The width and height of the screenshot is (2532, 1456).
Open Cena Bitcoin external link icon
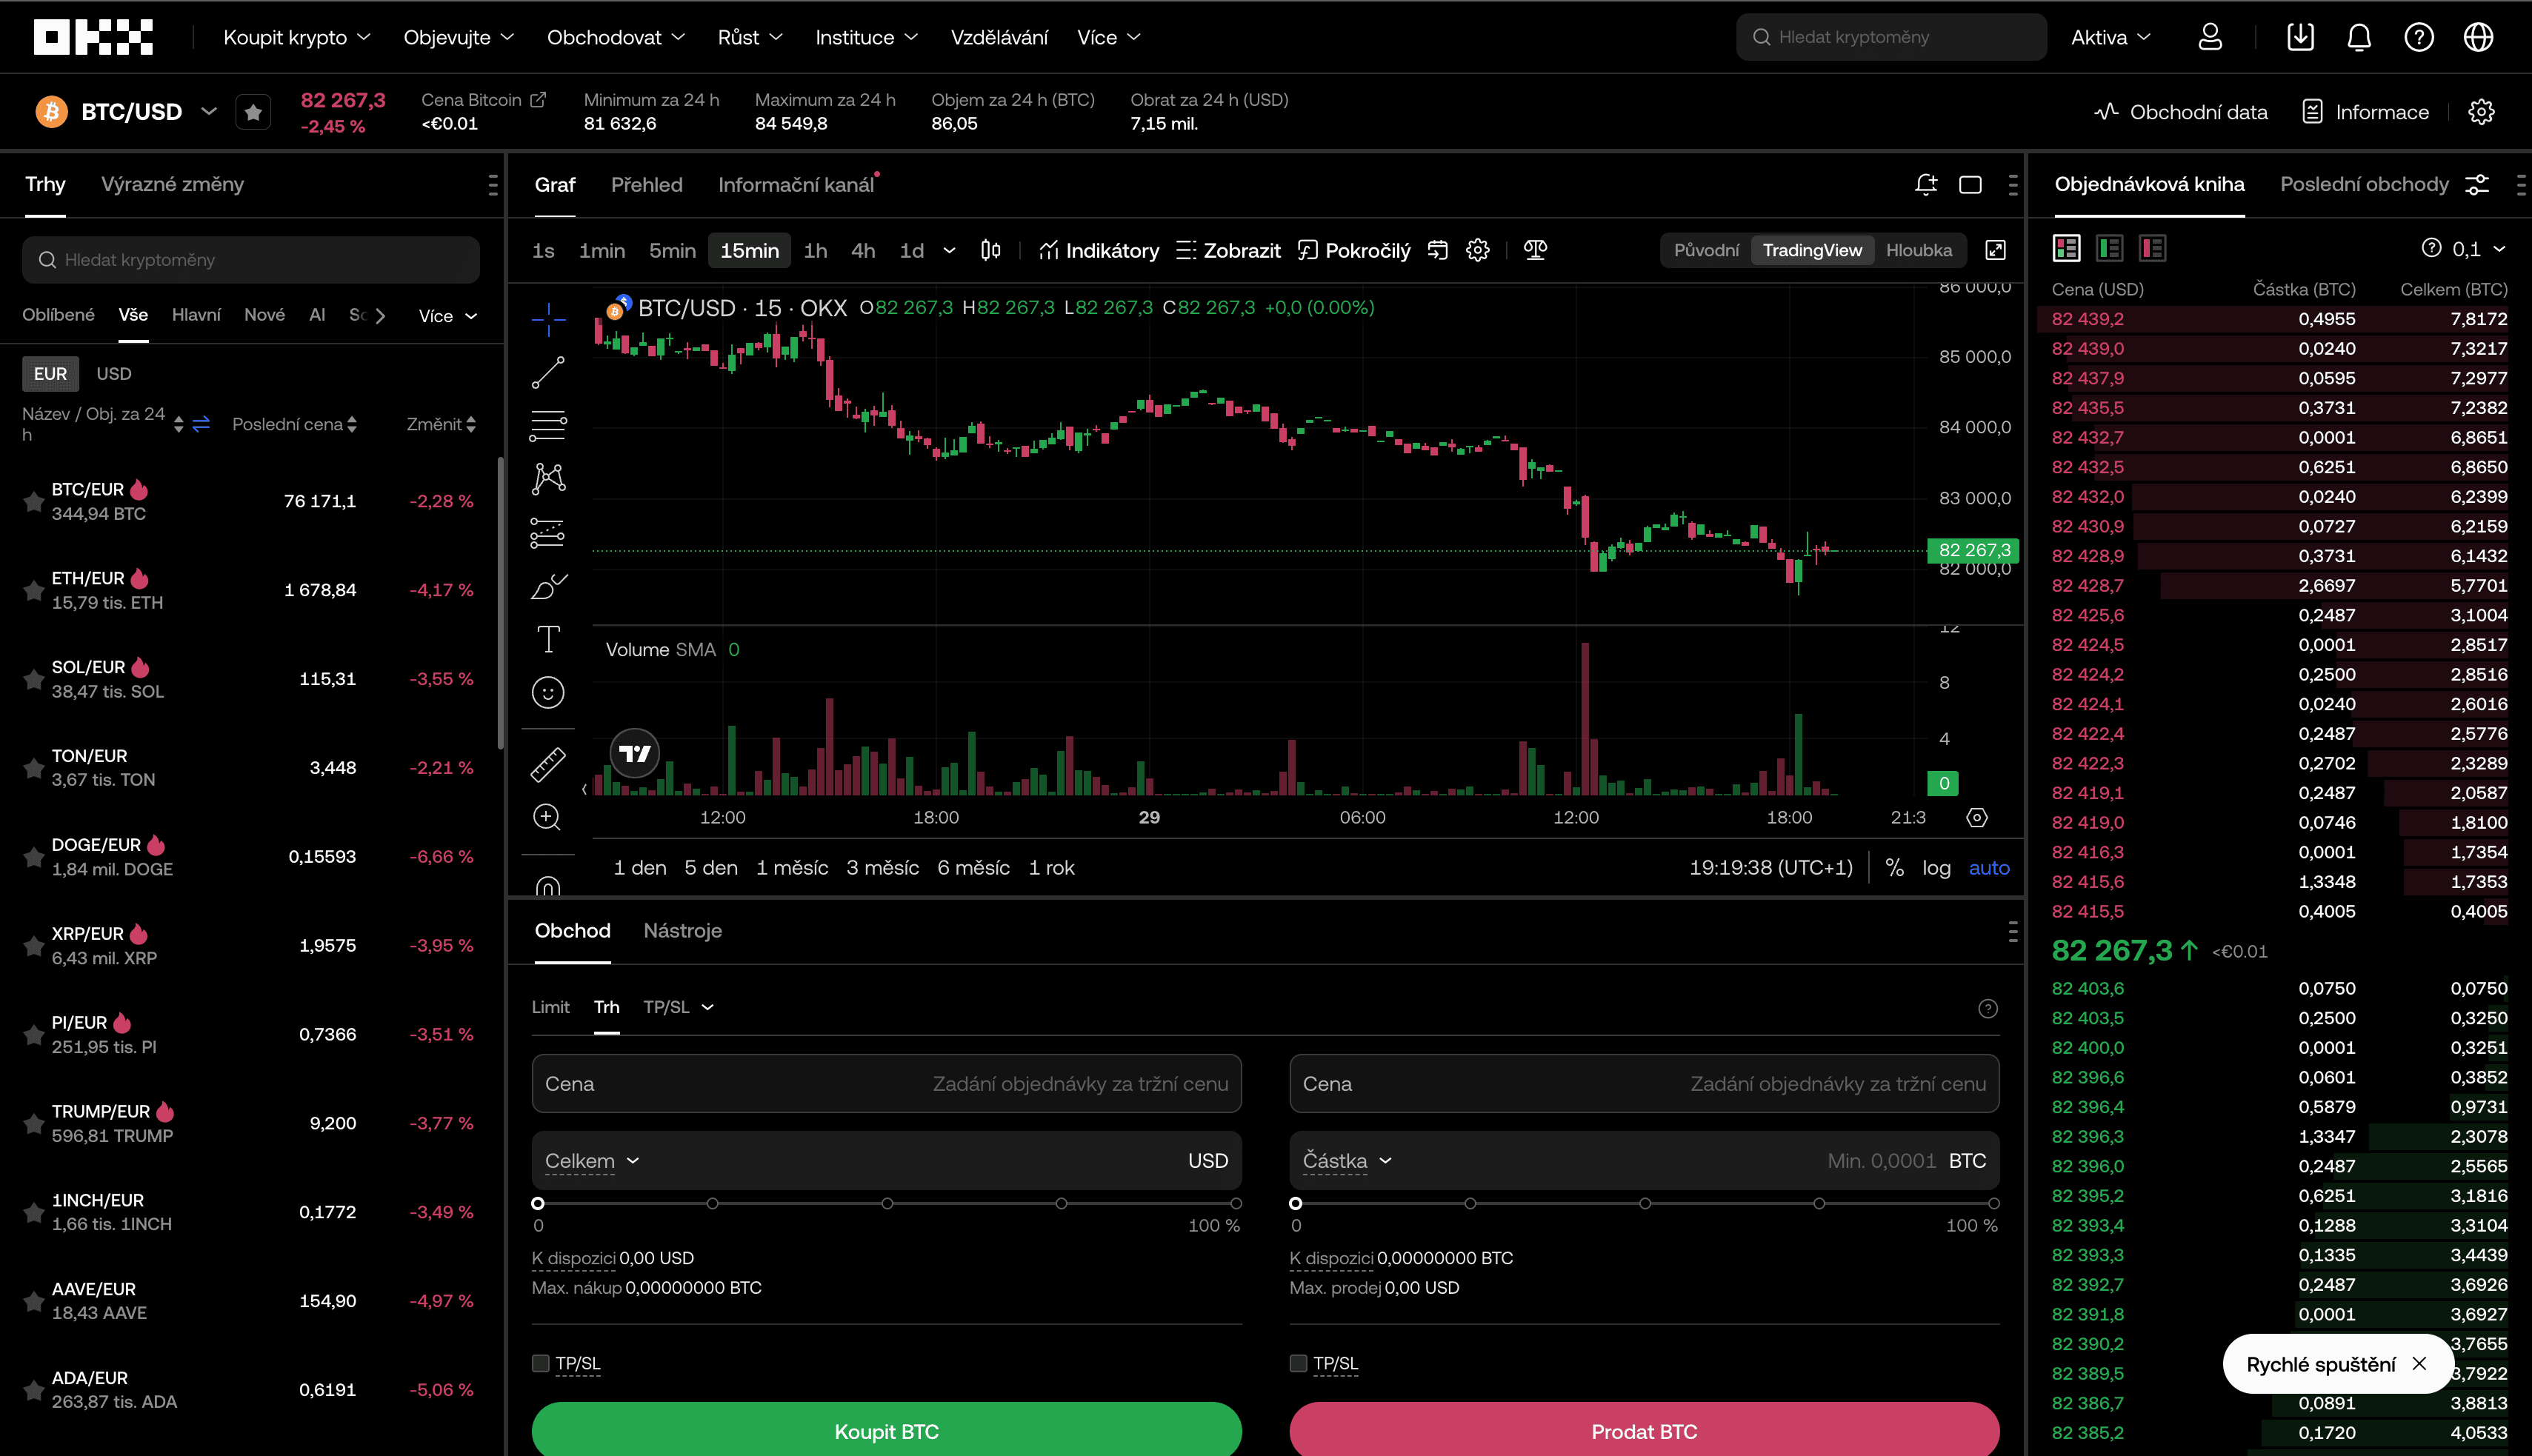pos(538,99)
